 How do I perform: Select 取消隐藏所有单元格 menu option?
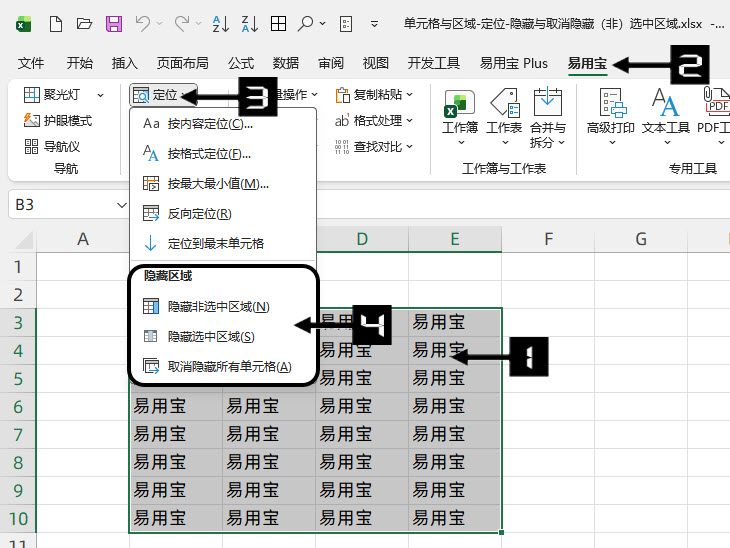(x=229, y=367)
